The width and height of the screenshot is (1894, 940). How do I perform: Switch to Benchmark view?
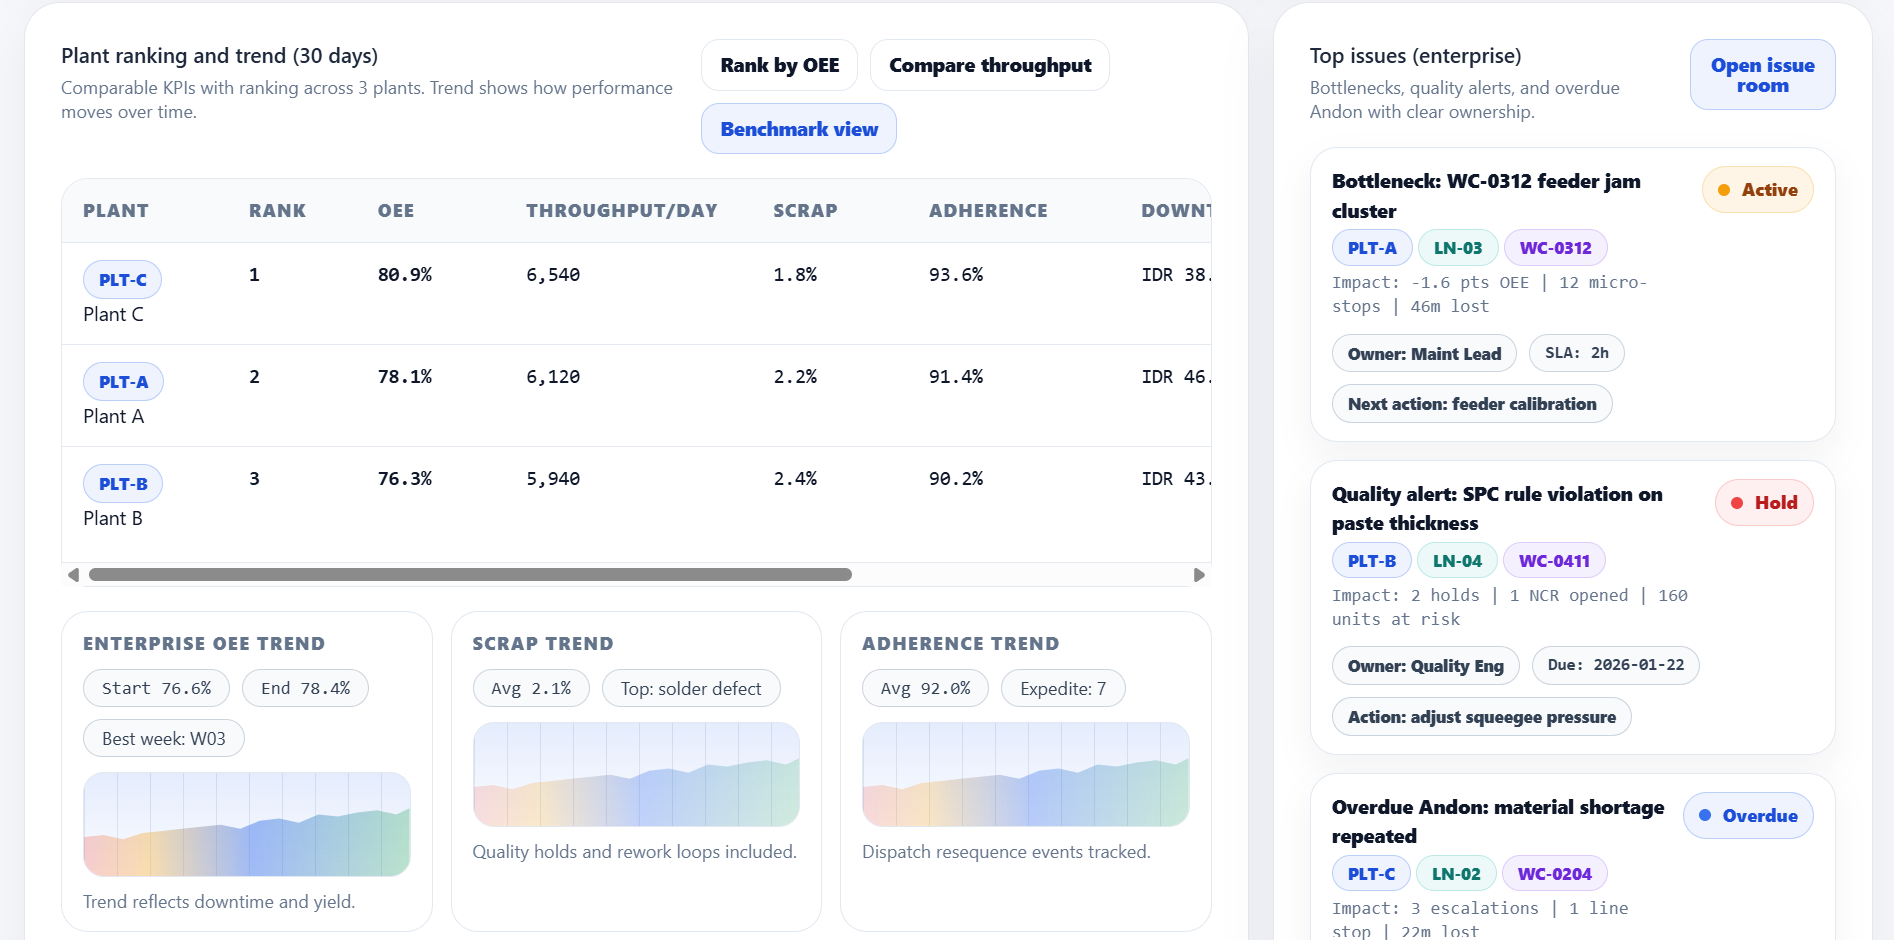[798, 129]
